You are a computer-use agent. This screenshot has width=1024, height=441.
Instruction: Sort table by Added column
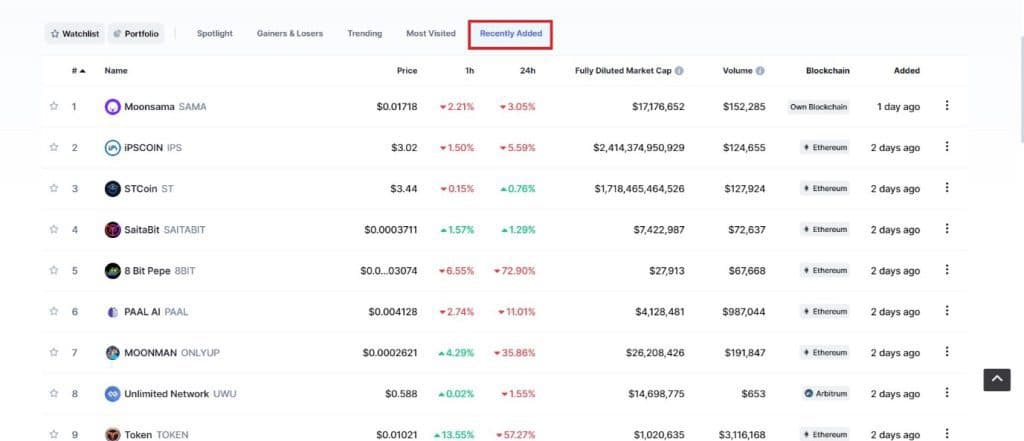(906, 71)
